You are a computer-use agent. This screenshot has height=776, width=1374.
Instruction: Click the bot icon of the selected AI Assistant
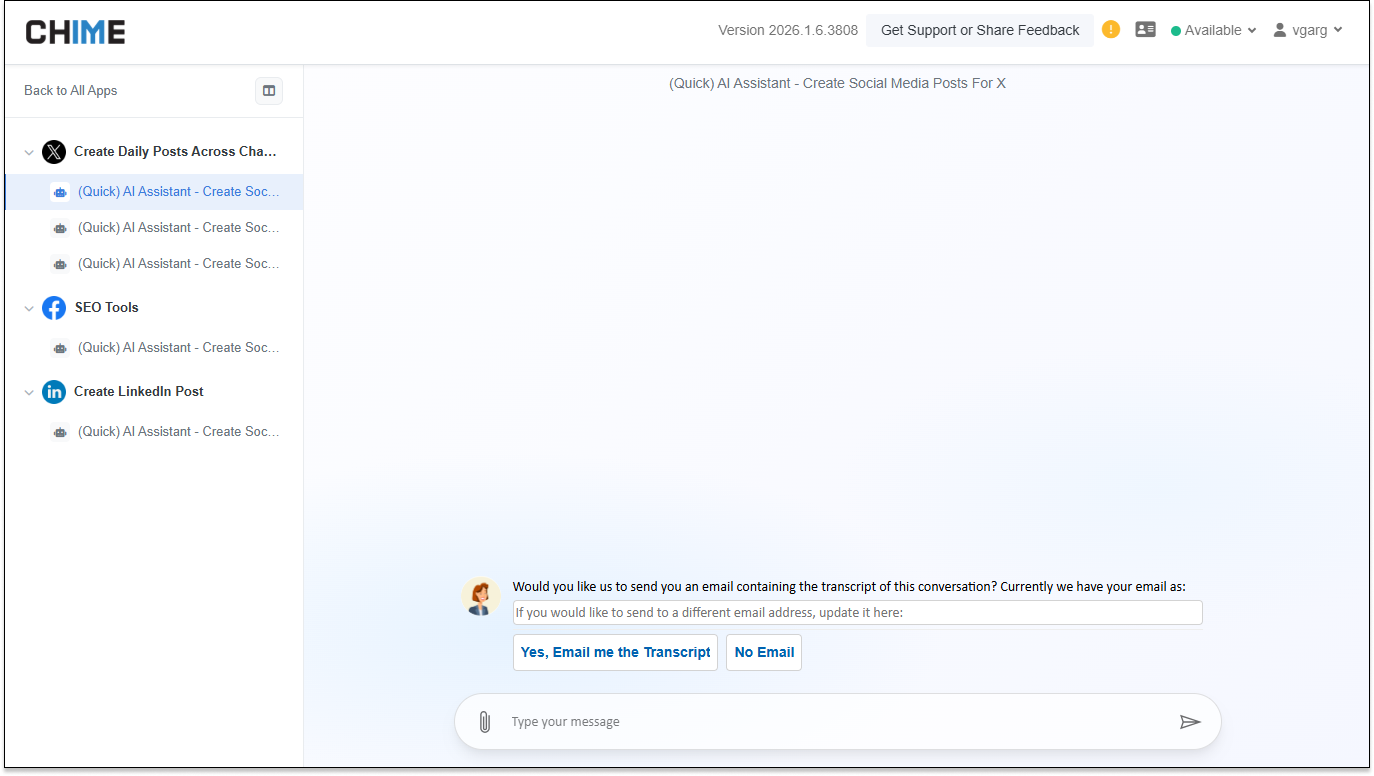pos(61,191)
